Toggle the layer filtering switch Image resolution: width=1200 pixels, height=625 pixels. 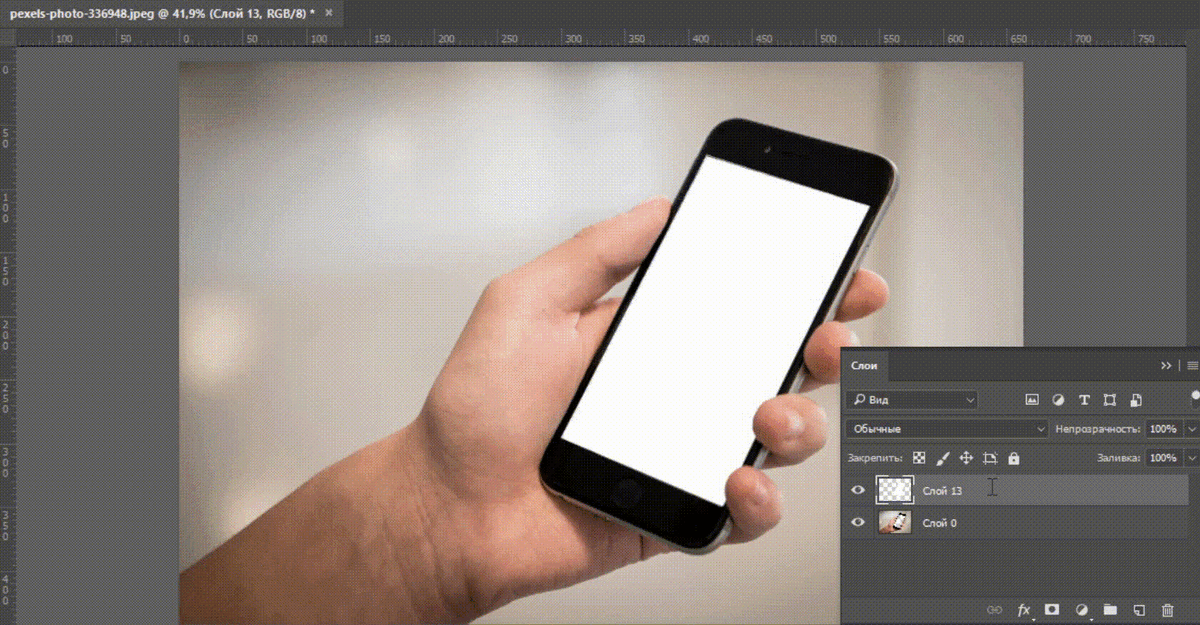1195,399
